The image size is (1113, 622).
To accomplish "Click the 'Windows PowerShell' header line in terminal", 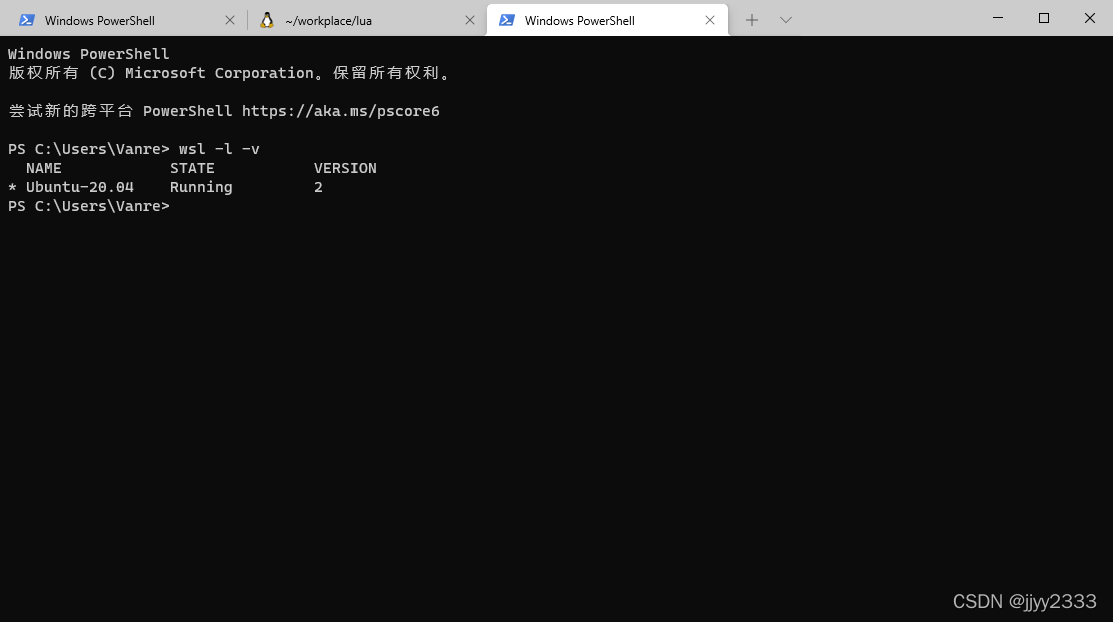I will coord(89,54).
